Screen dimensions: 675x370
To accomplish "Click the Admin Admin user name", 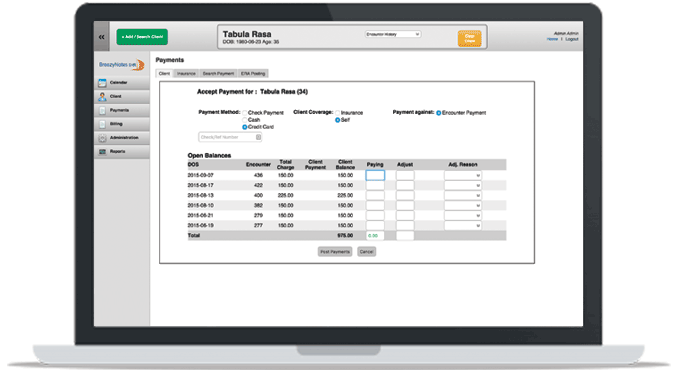I will (x=566, y=33).
